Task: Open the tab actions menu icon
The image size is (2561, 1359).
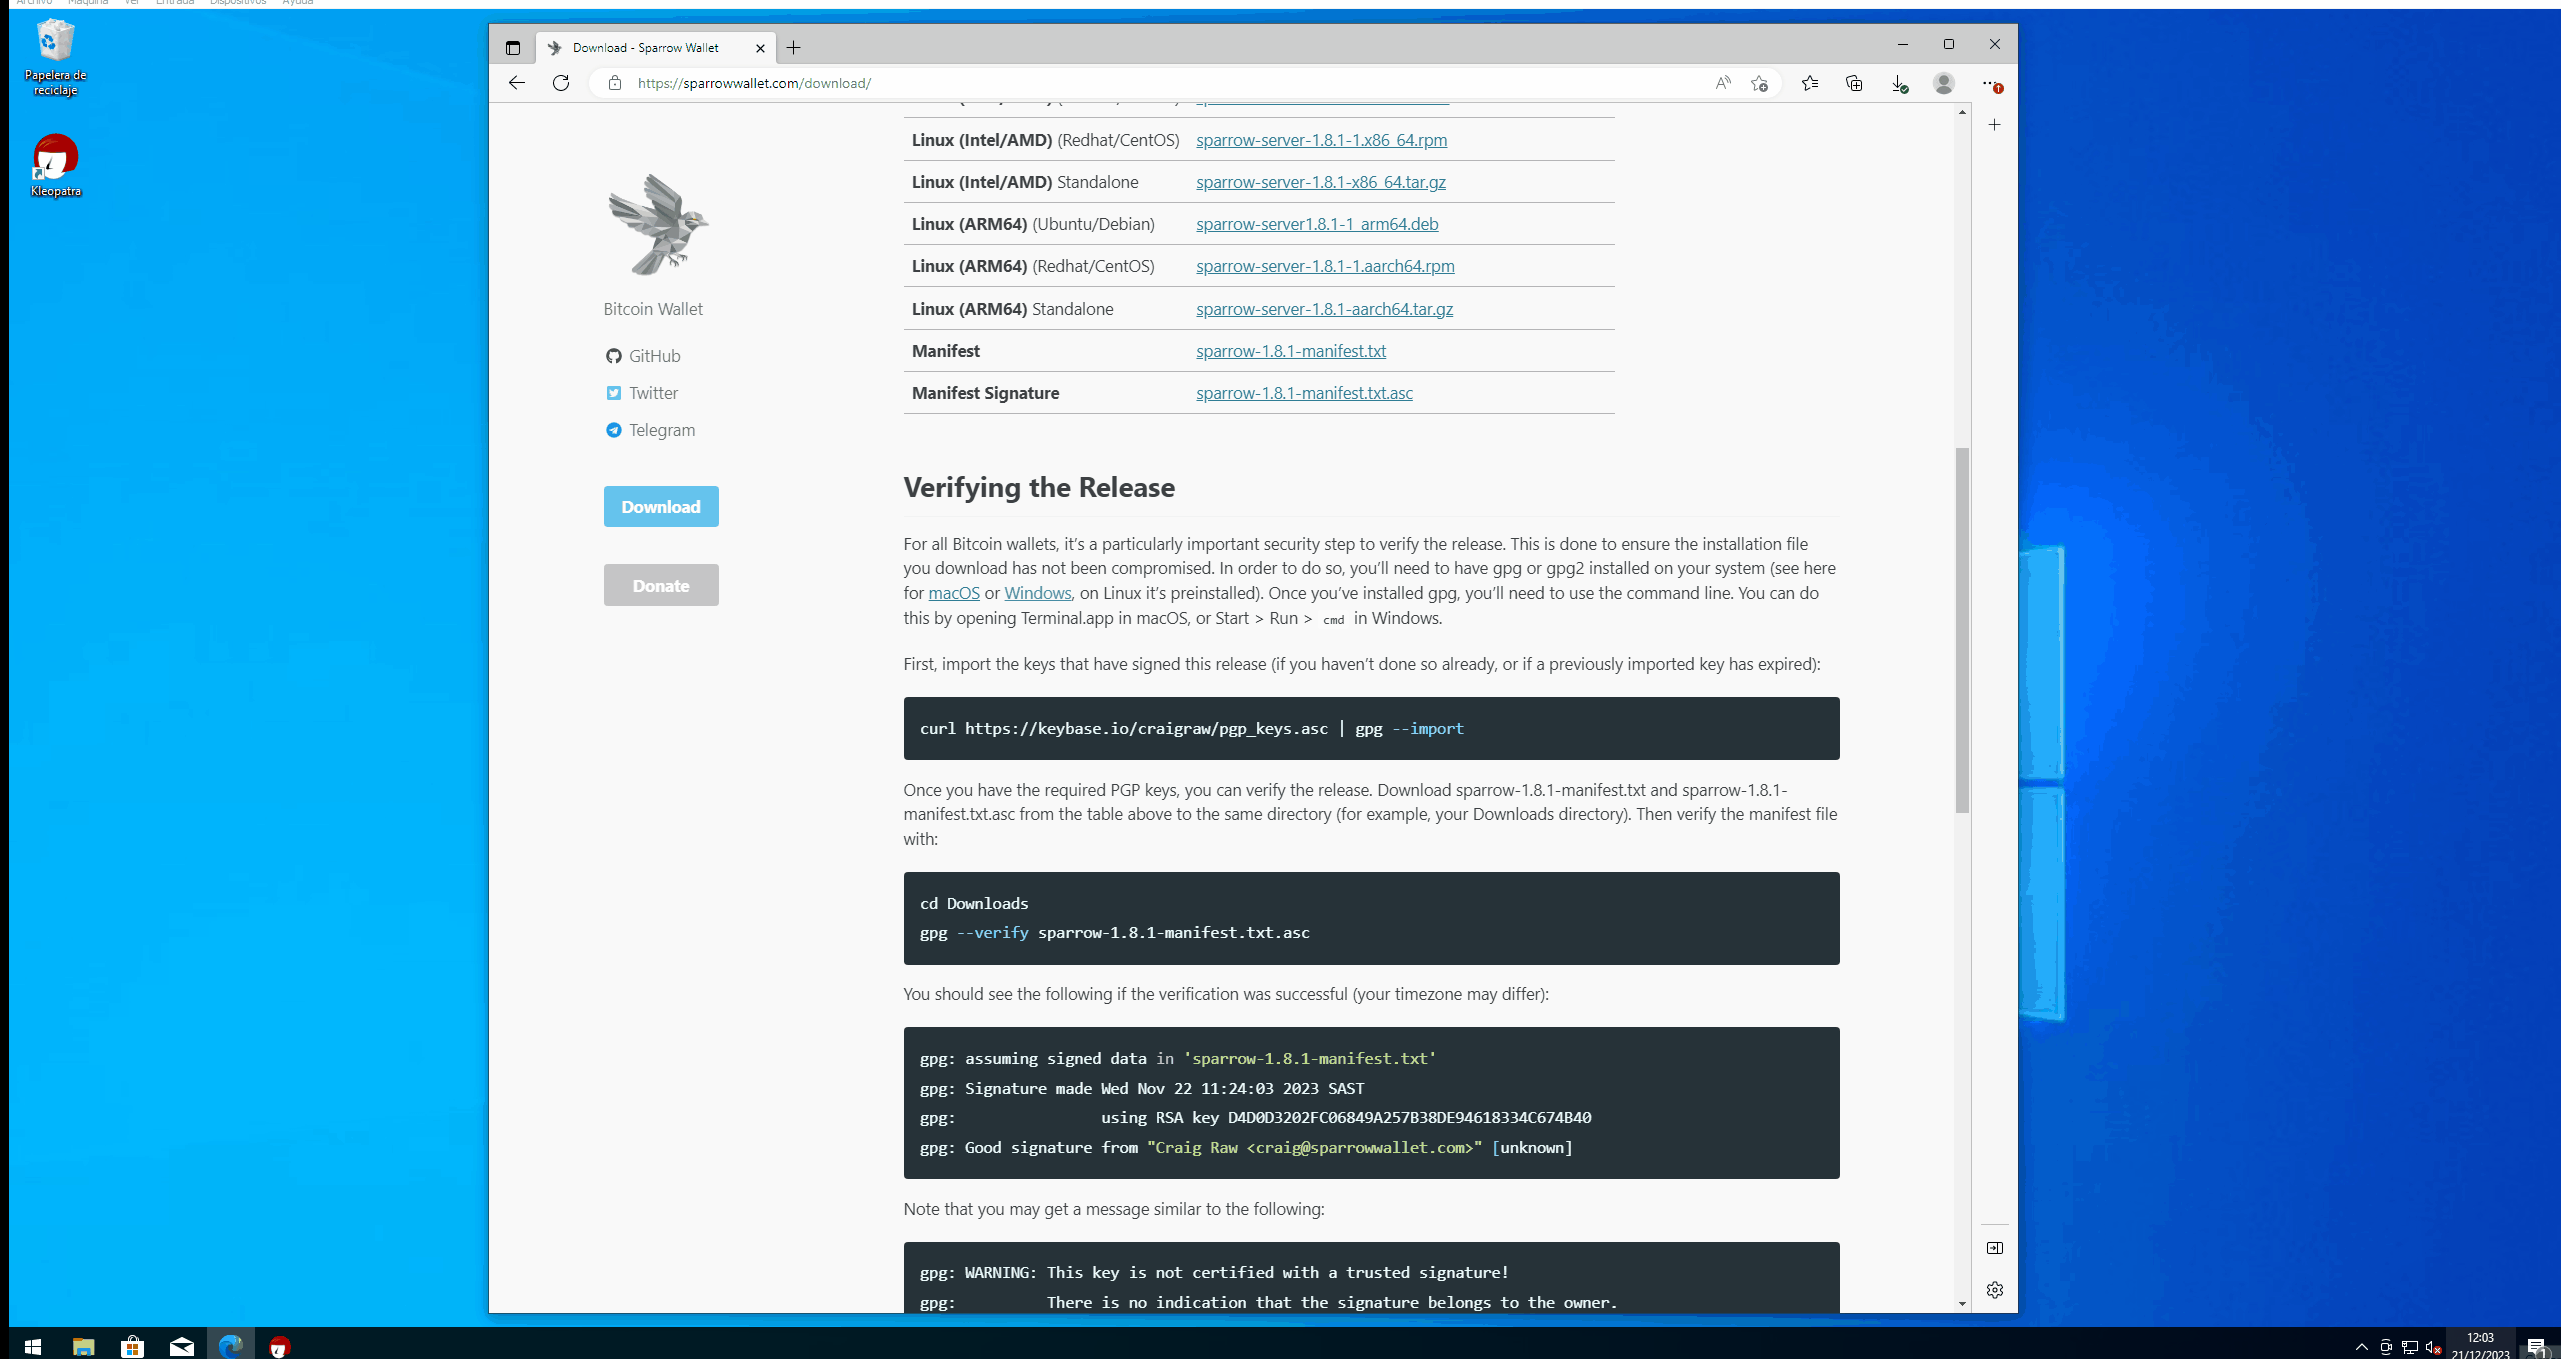Action: coord(513,47)
